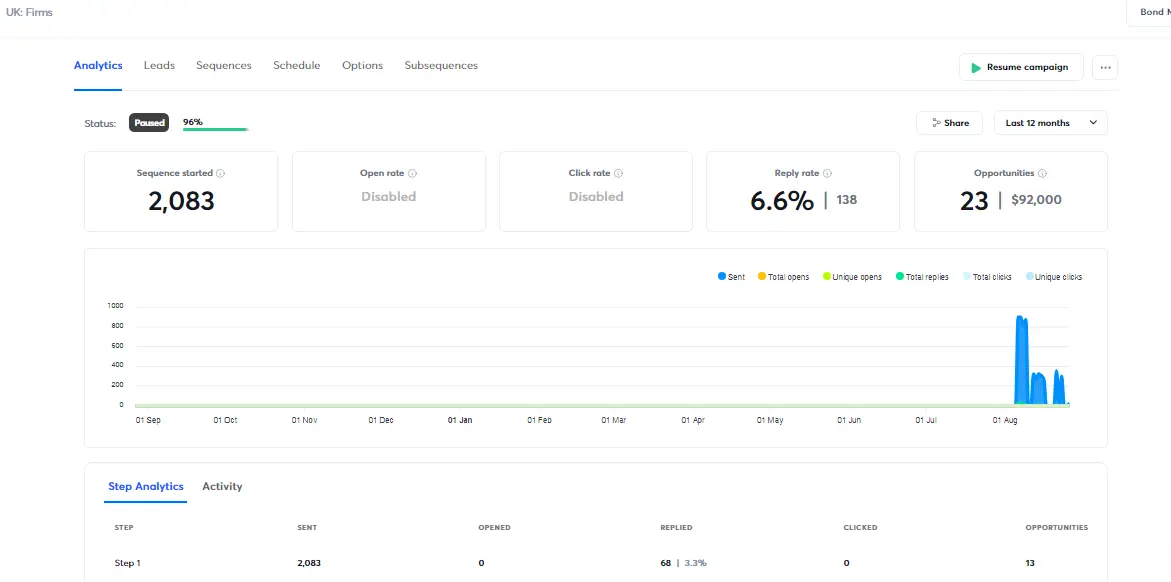This screenshot has width=1171, height=582.
Task: Select the Options tab
Action: (362, 66)
